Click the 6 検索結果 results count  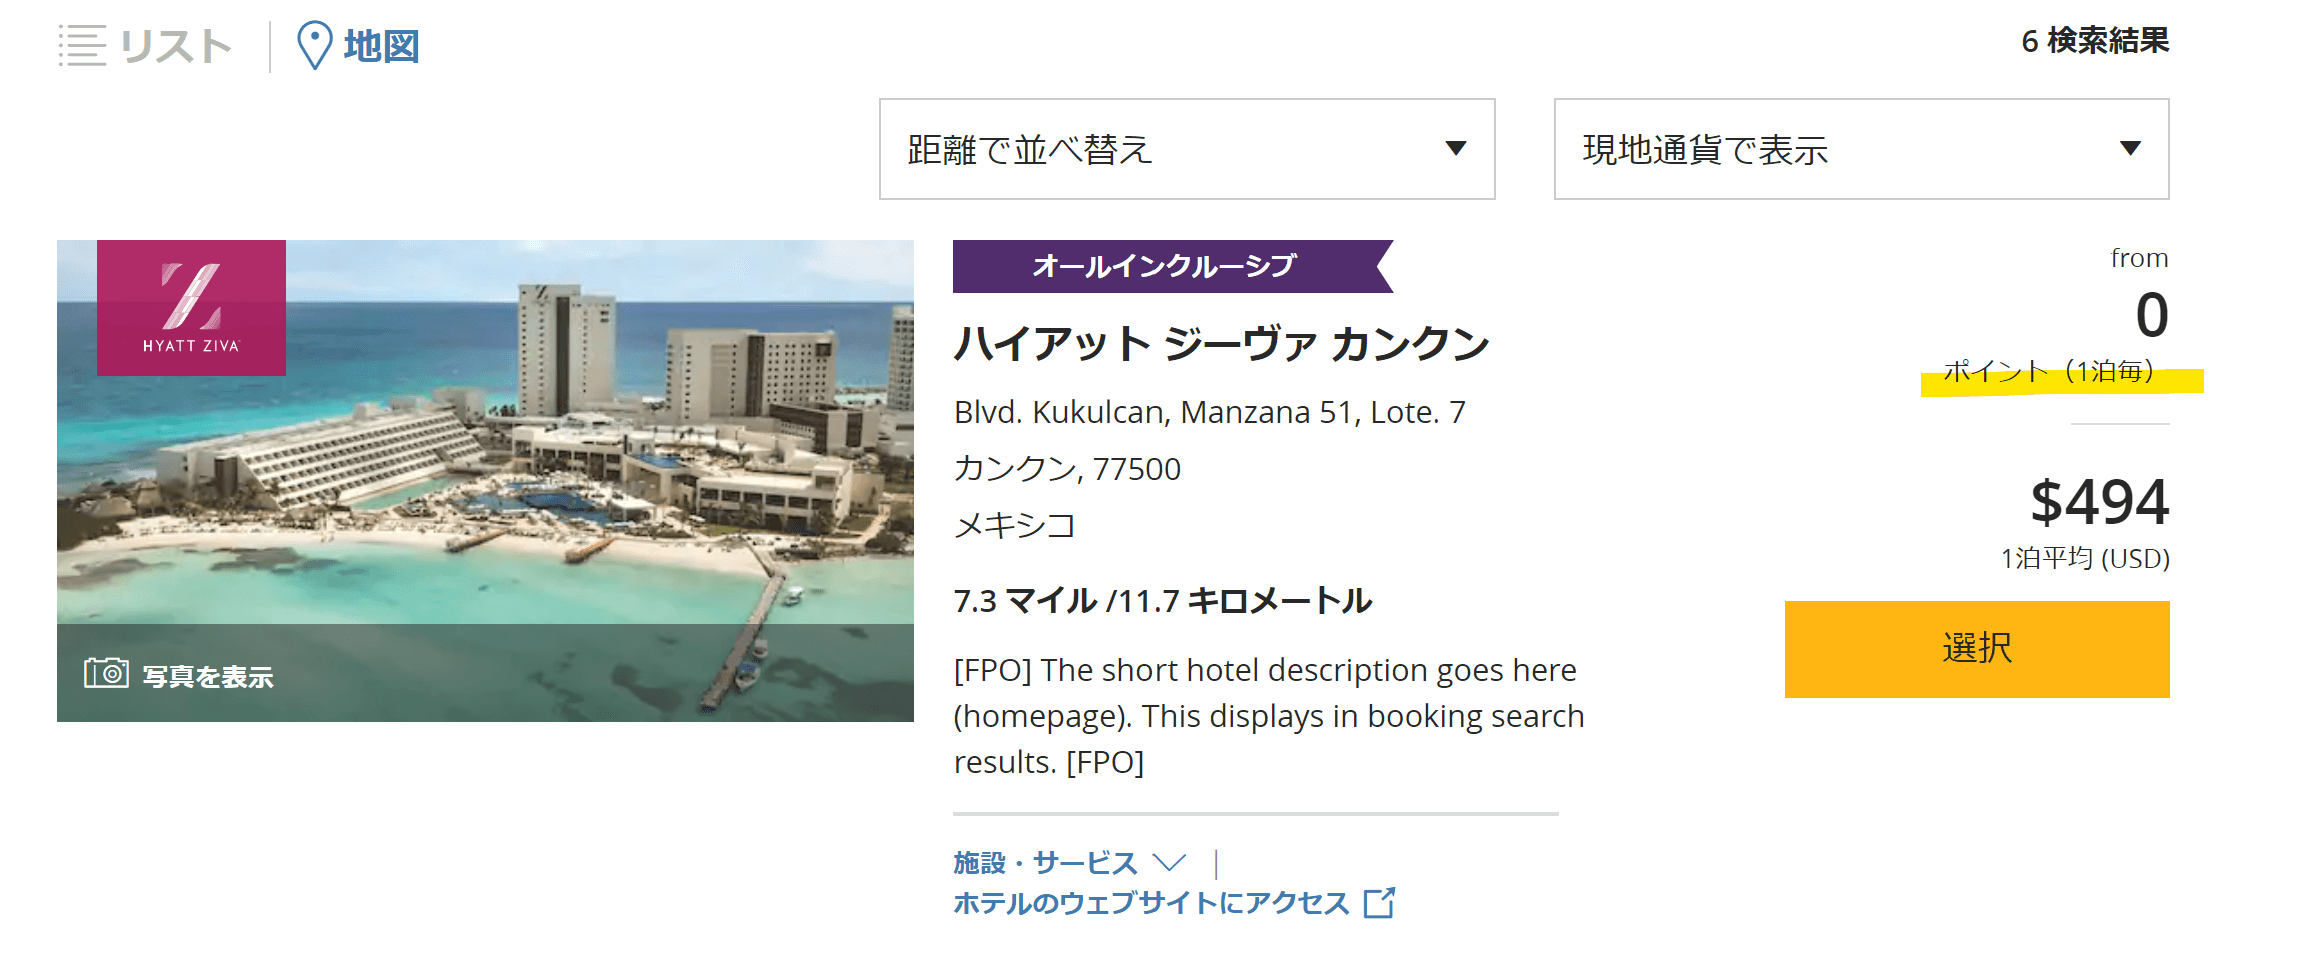2095,41
